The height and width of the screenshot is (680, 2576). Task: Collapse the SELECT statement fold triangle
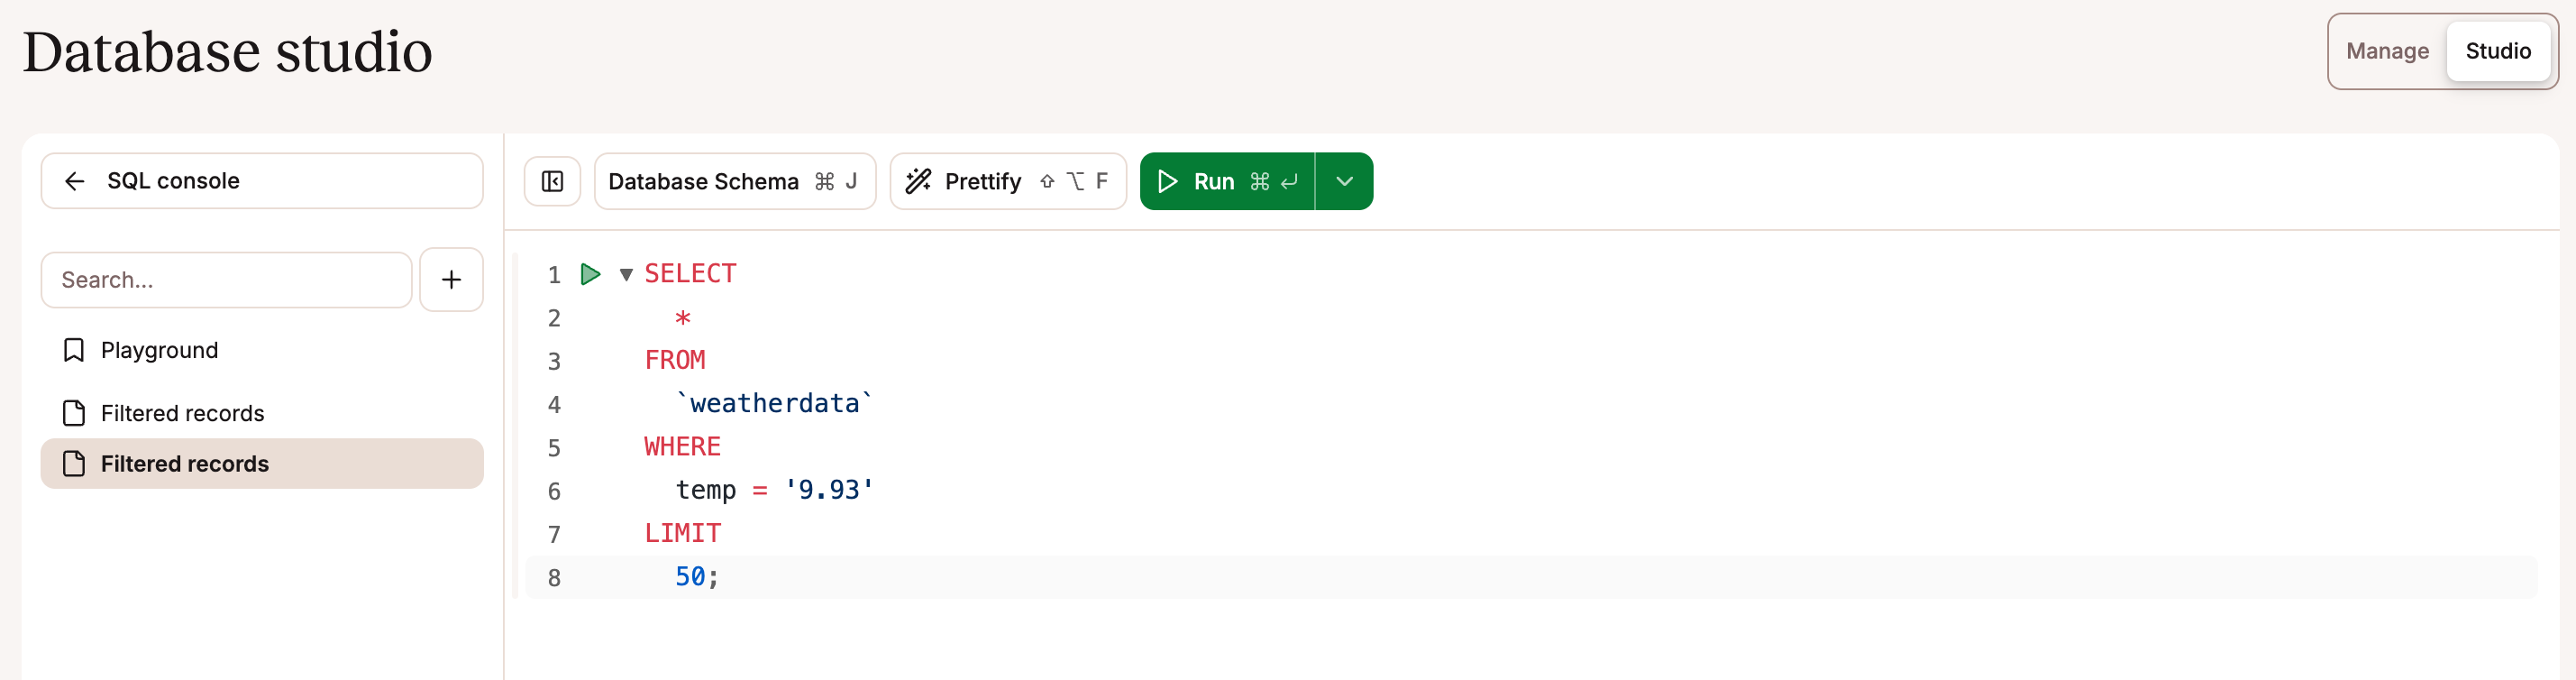coord(626,274)
